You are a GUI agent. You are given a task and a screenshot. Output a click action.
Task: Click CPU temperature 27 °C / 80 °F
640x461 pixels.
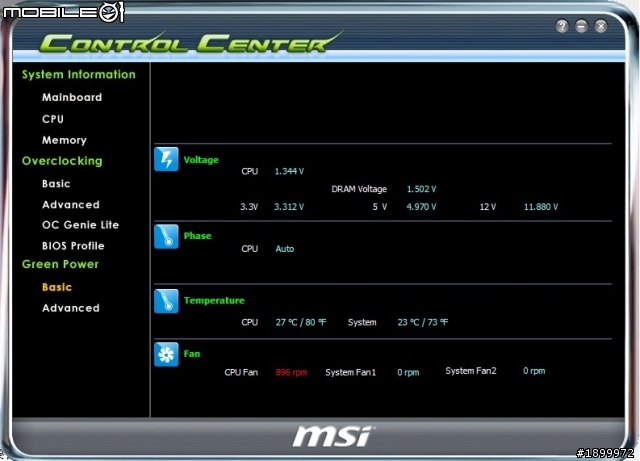point(301,322)
